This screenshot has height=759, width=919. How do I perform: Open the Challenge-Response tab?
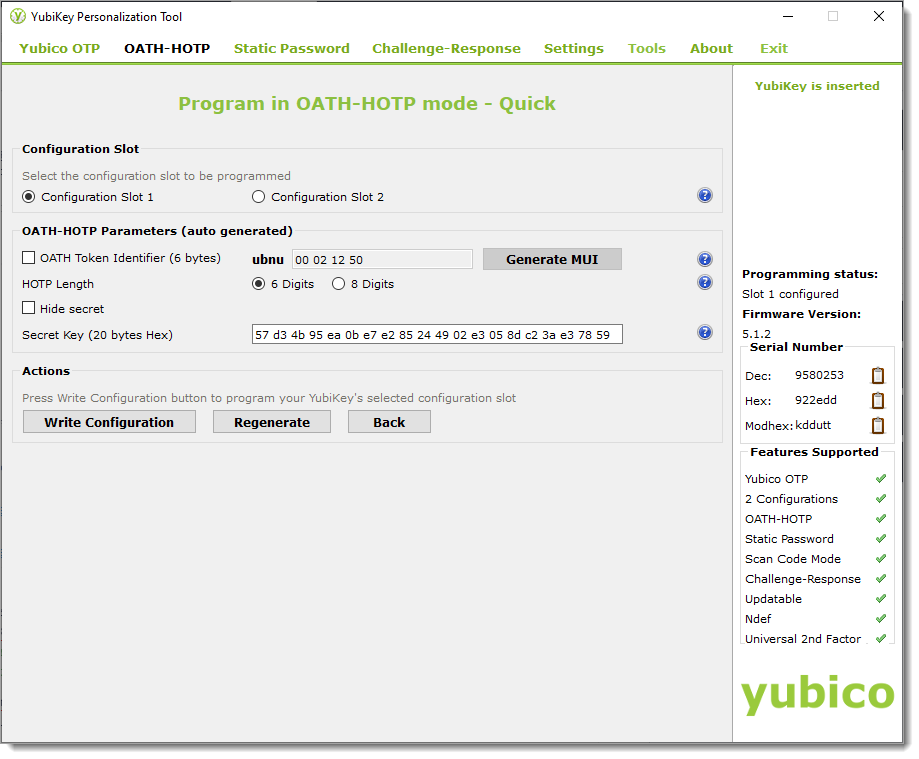coord(446,47)
